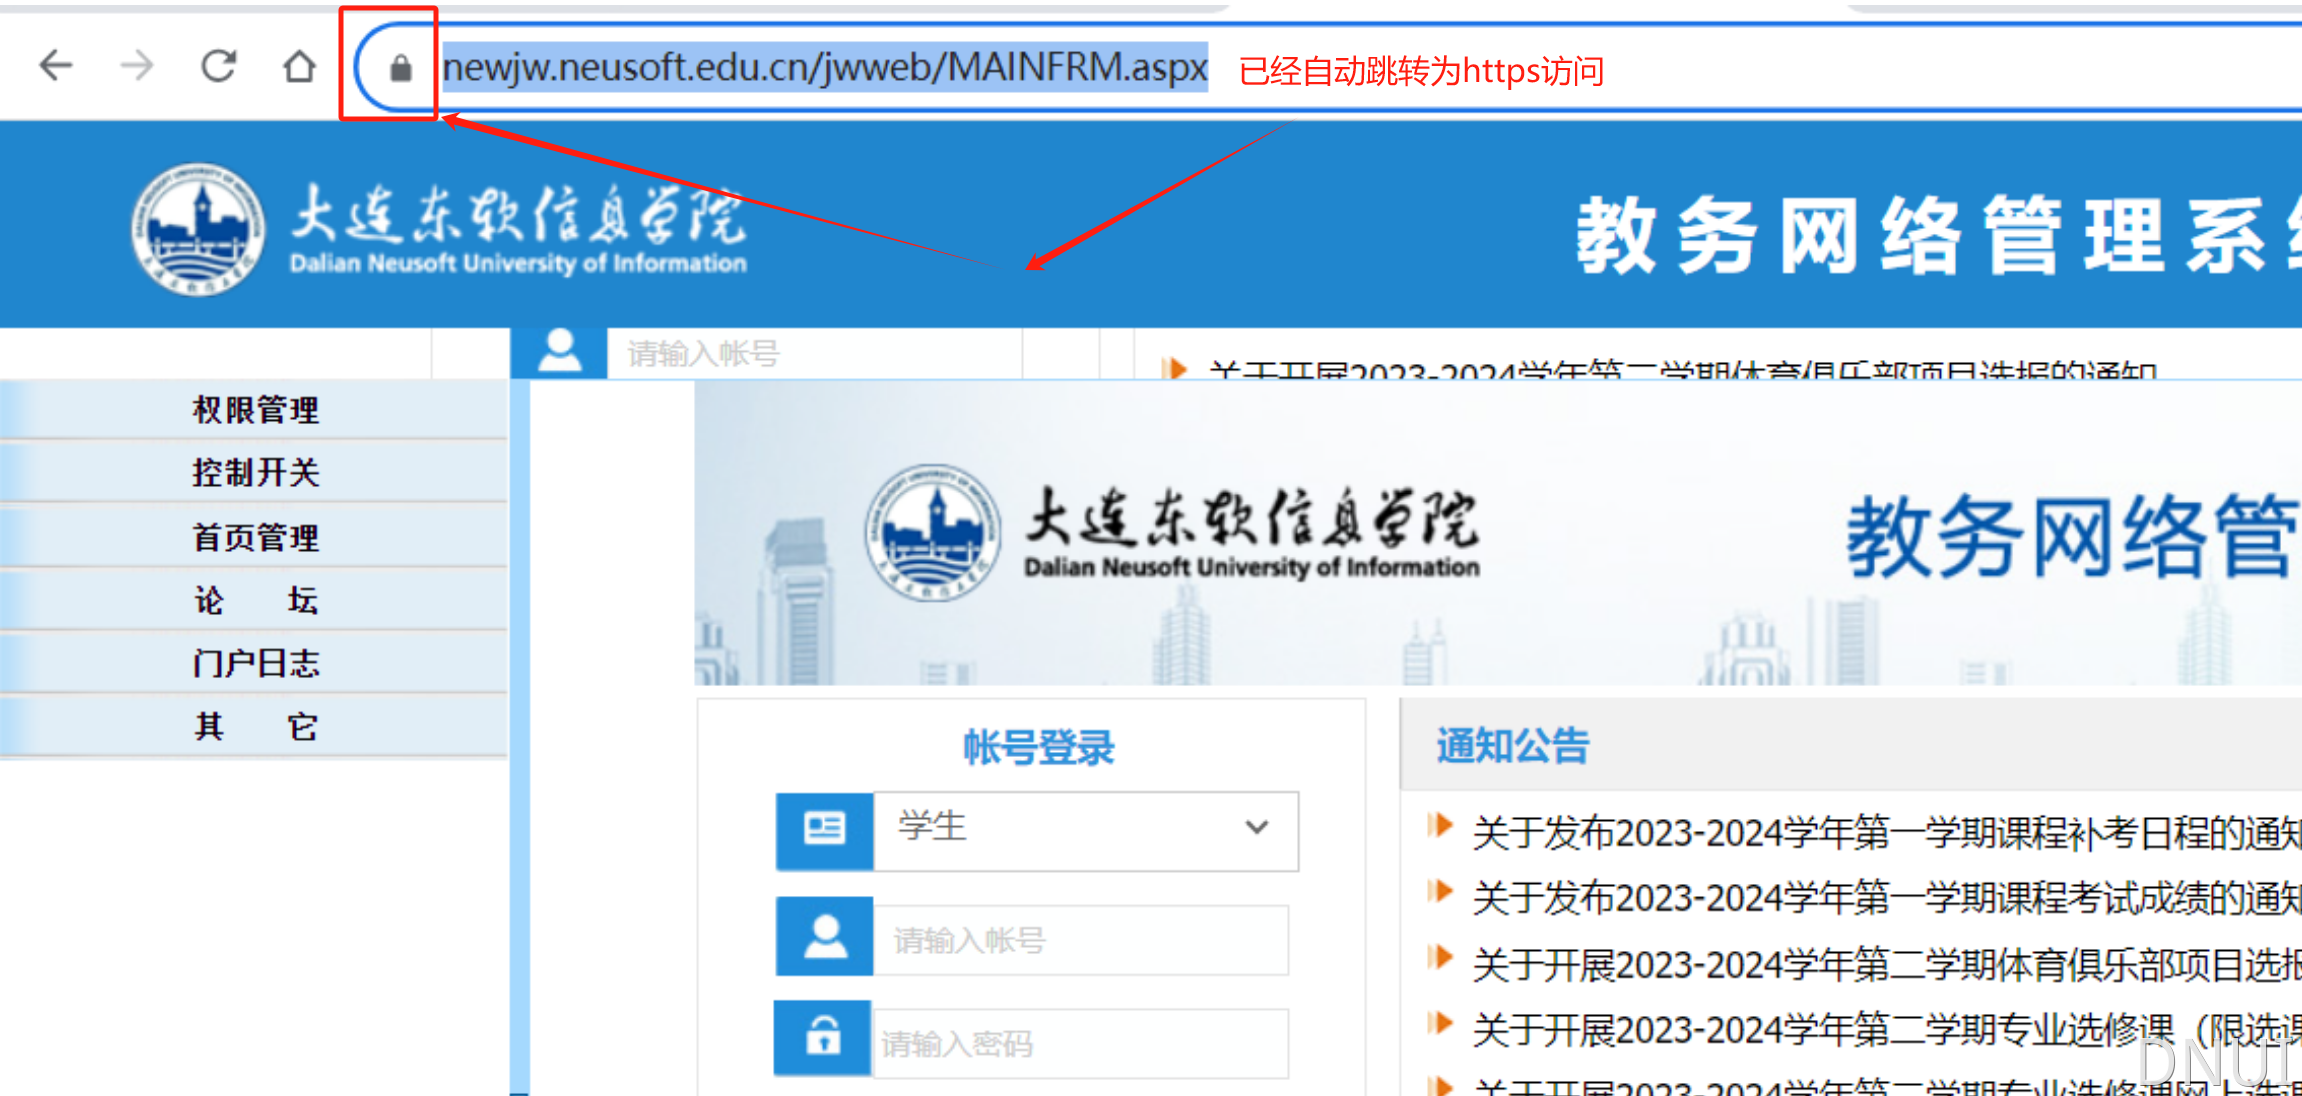Click the browser forward arrow
The height and width of the screenshot is (1096, 2302).
click(137, 67)
